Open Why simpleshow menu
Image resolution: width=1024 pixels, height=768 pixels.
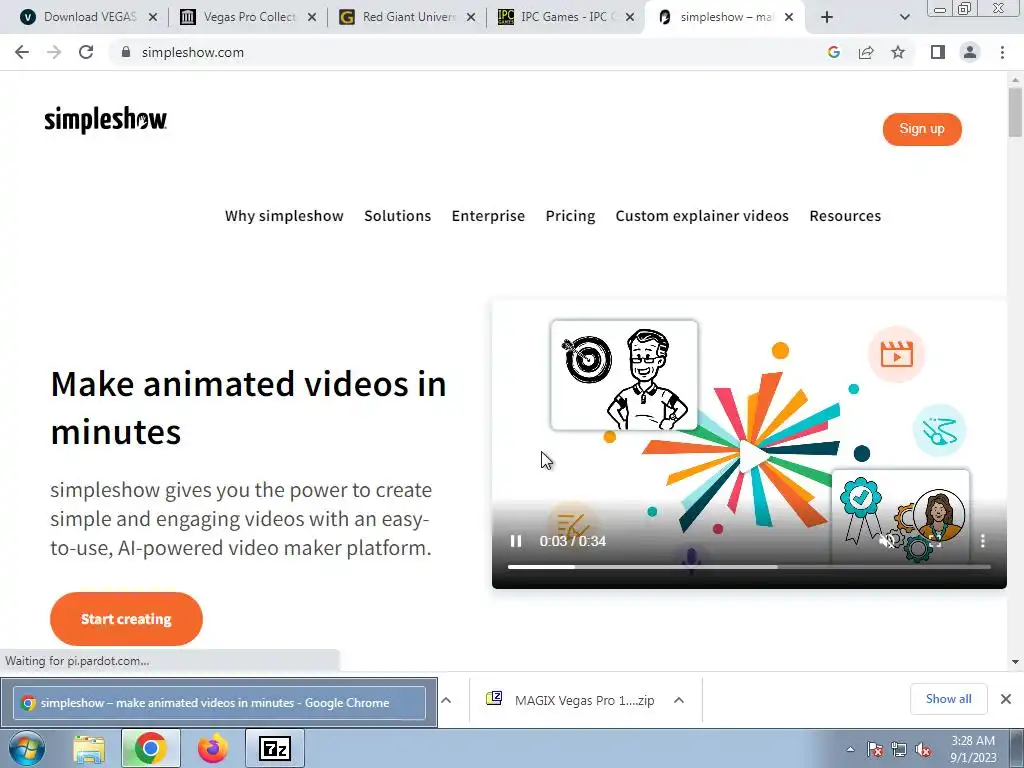click(x=284, y=216)
